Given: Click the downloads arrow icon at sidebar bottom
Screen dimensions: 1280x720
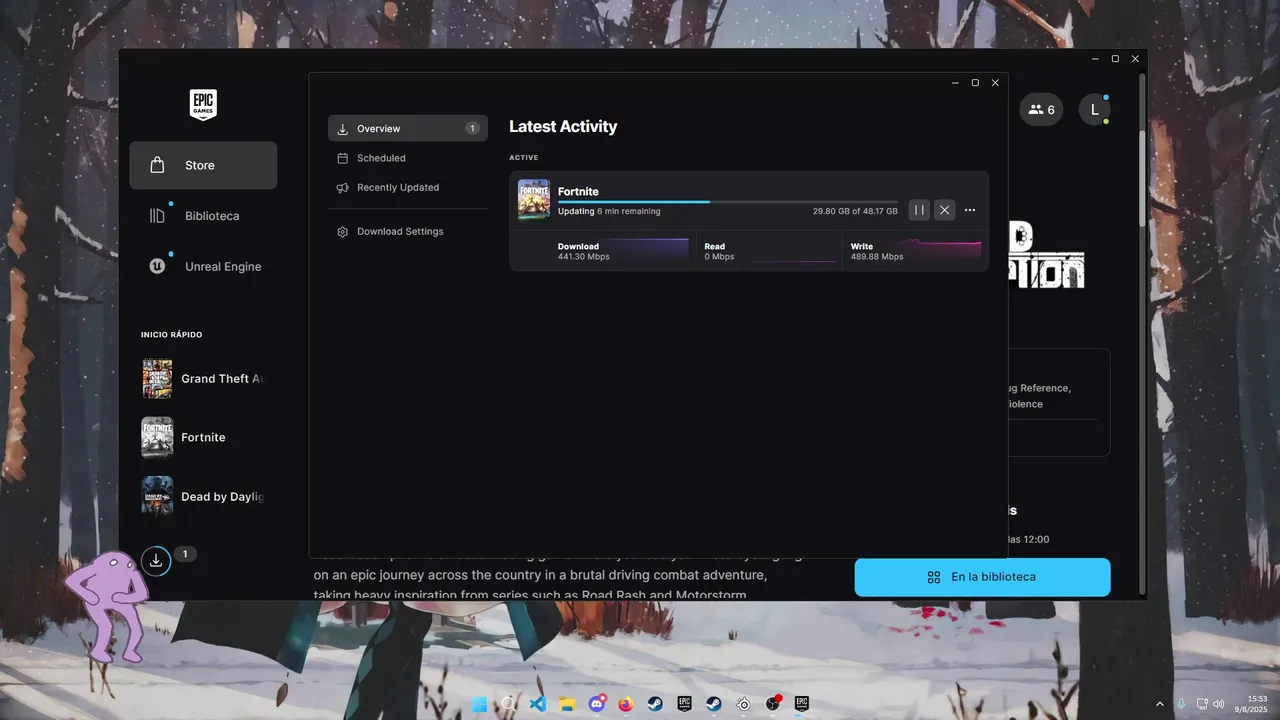Looking at the screenshot, I should click(156, 561).
